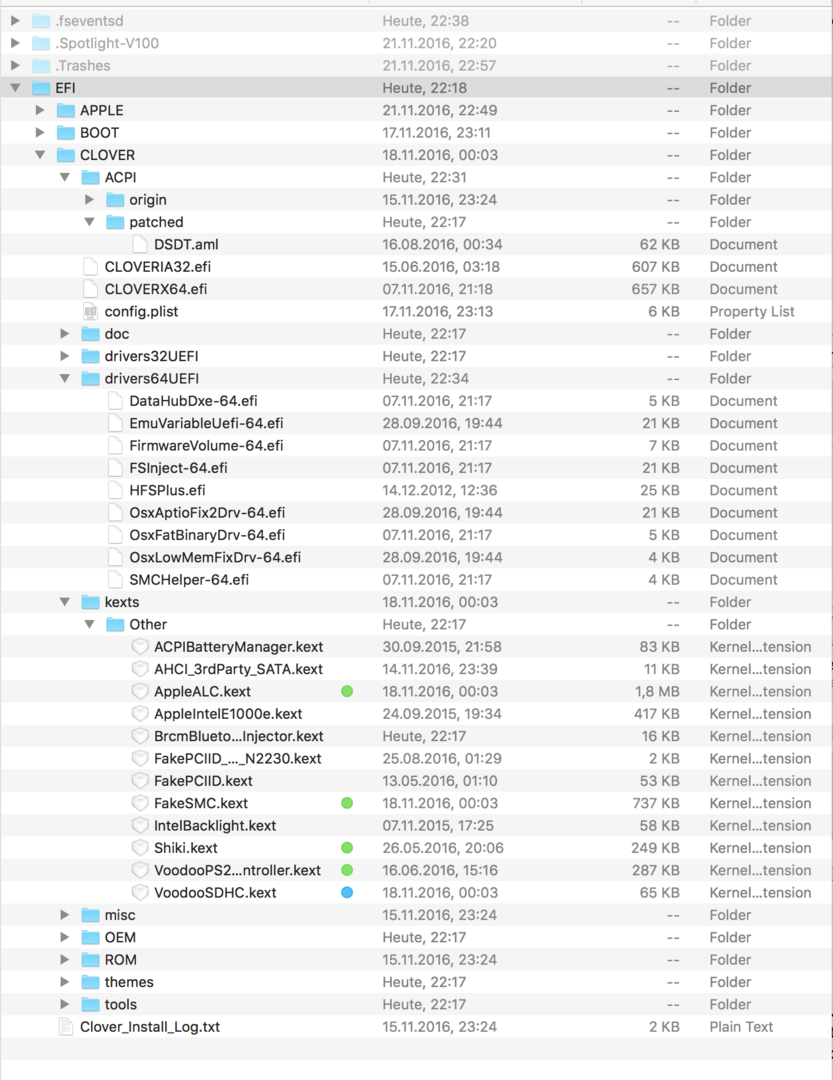Click the Other folder icon
This screenshot has height=1080, width=833.
click(x=116, y=625)
